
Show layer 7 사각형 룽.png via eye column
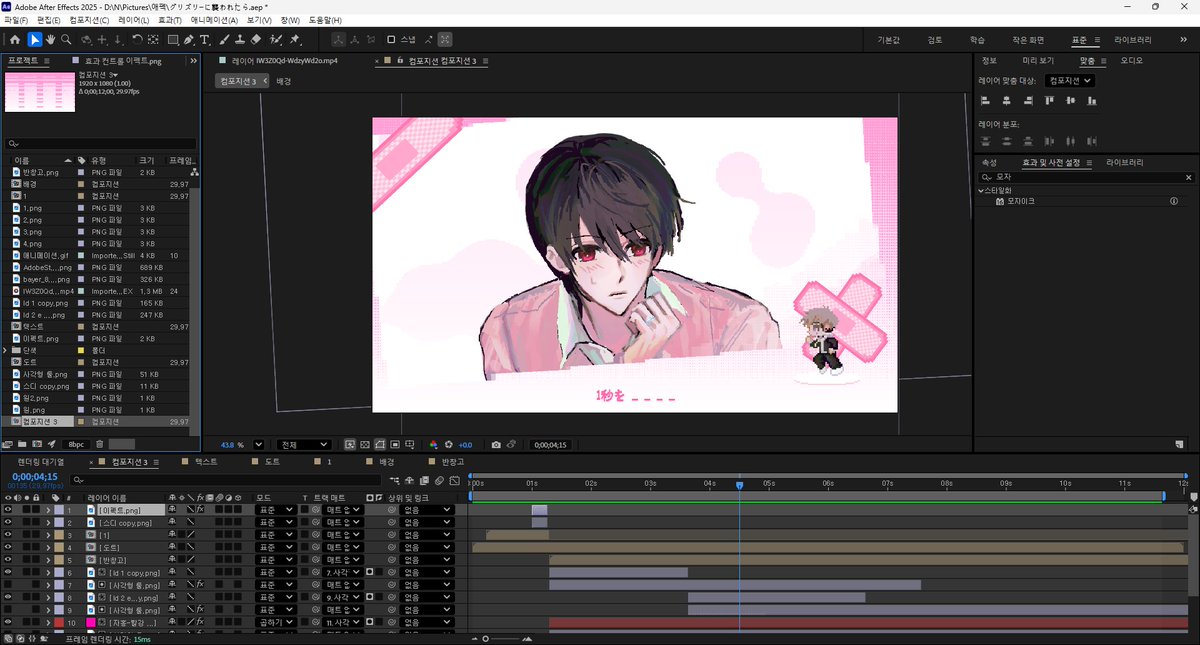tap(8, 585)
